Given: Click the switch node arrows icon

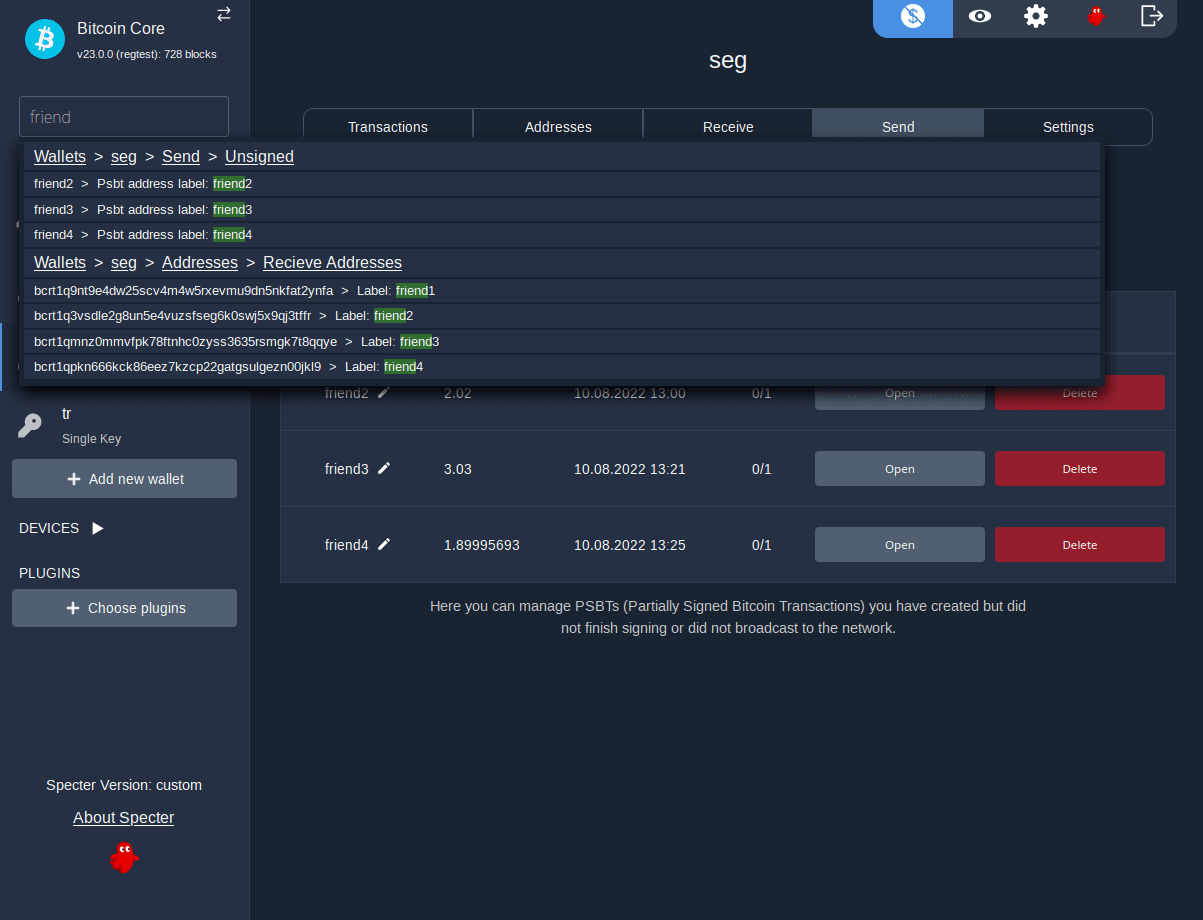Looking at the screenshot, I should 224,14.
